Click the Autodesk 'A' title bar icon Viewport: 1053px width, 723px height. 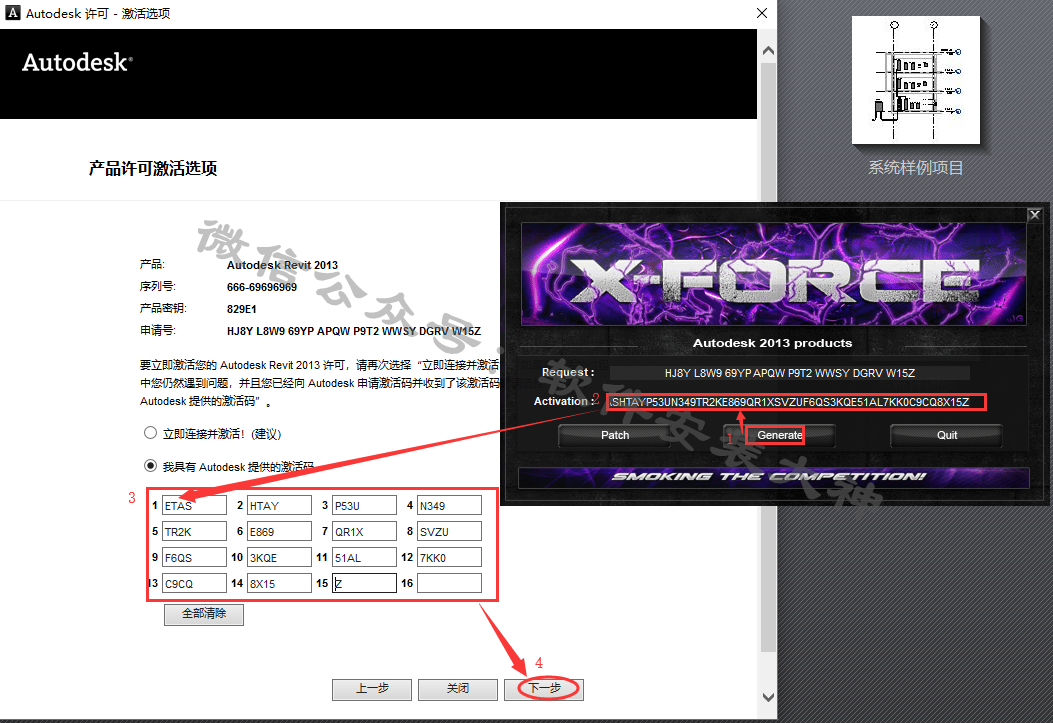[x=12, y=13]
